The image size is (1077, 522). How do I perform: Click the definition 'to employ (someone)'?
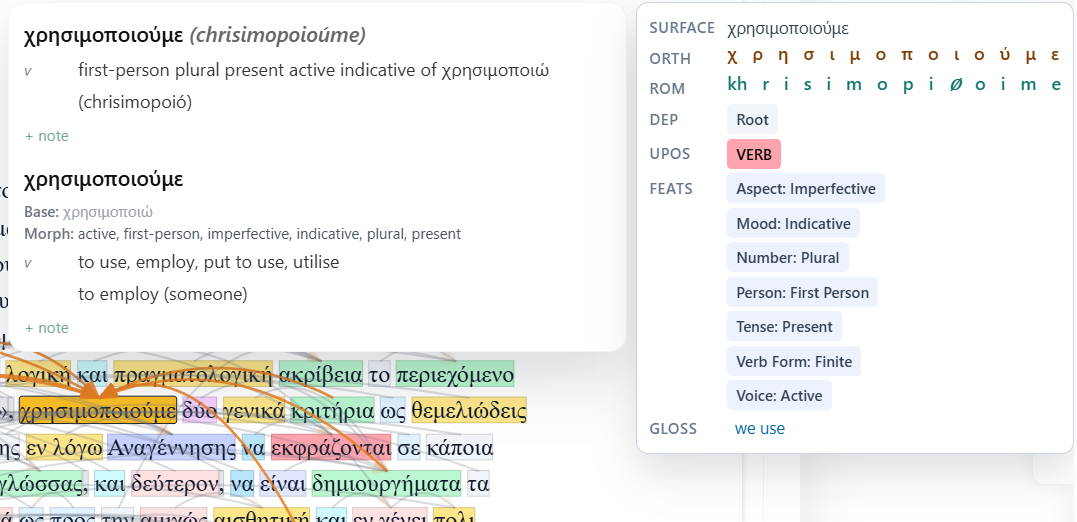(x=163, y=295)
